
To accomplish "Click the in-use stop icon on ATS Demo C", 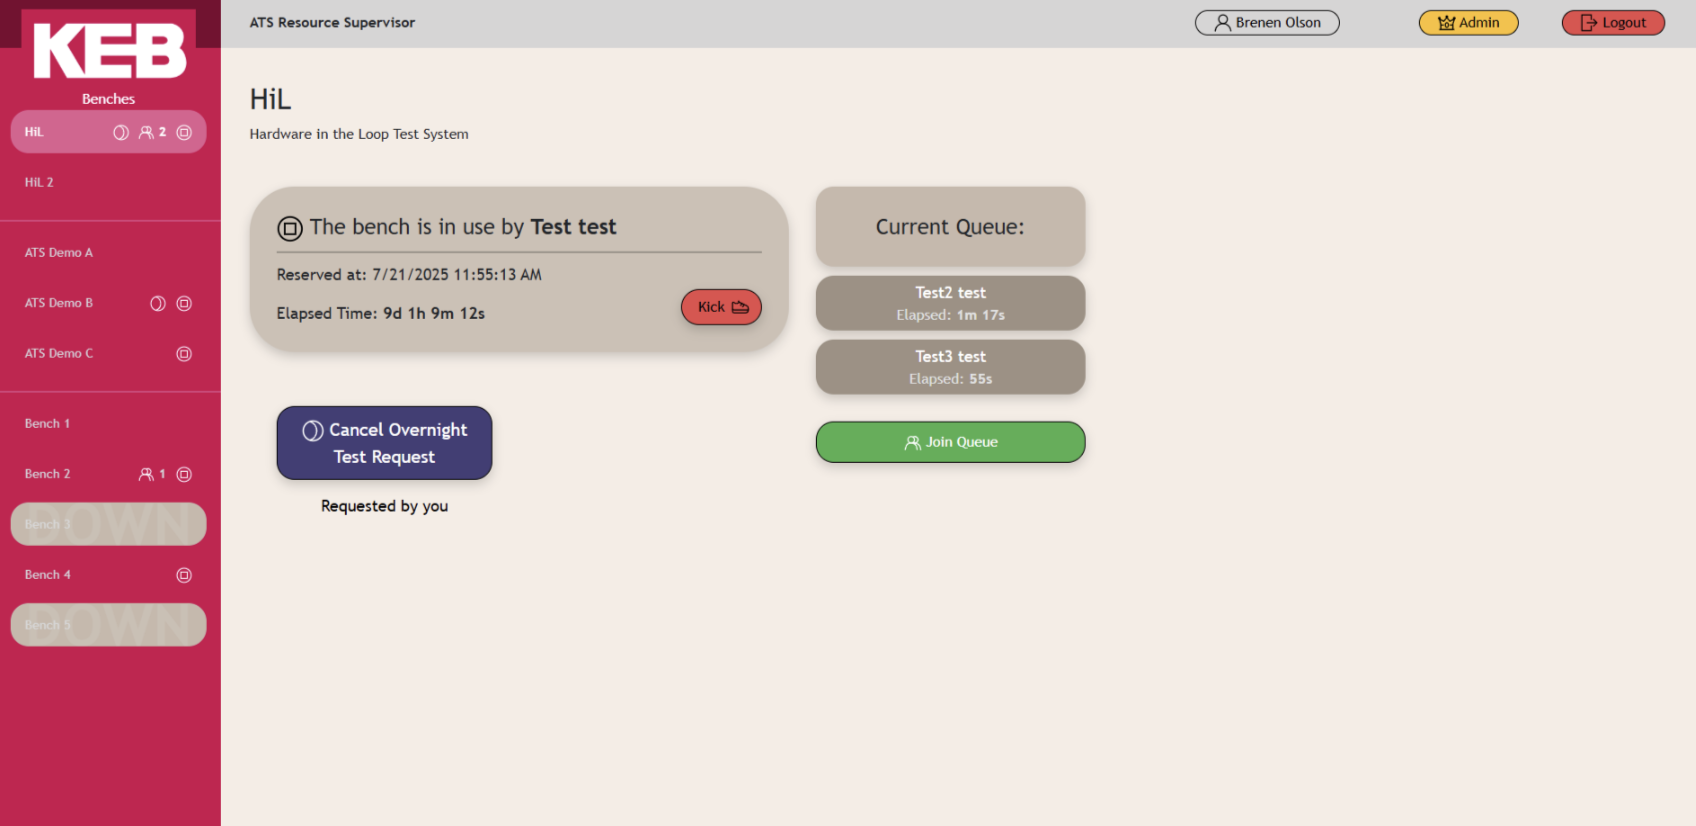I will [184, 354].
